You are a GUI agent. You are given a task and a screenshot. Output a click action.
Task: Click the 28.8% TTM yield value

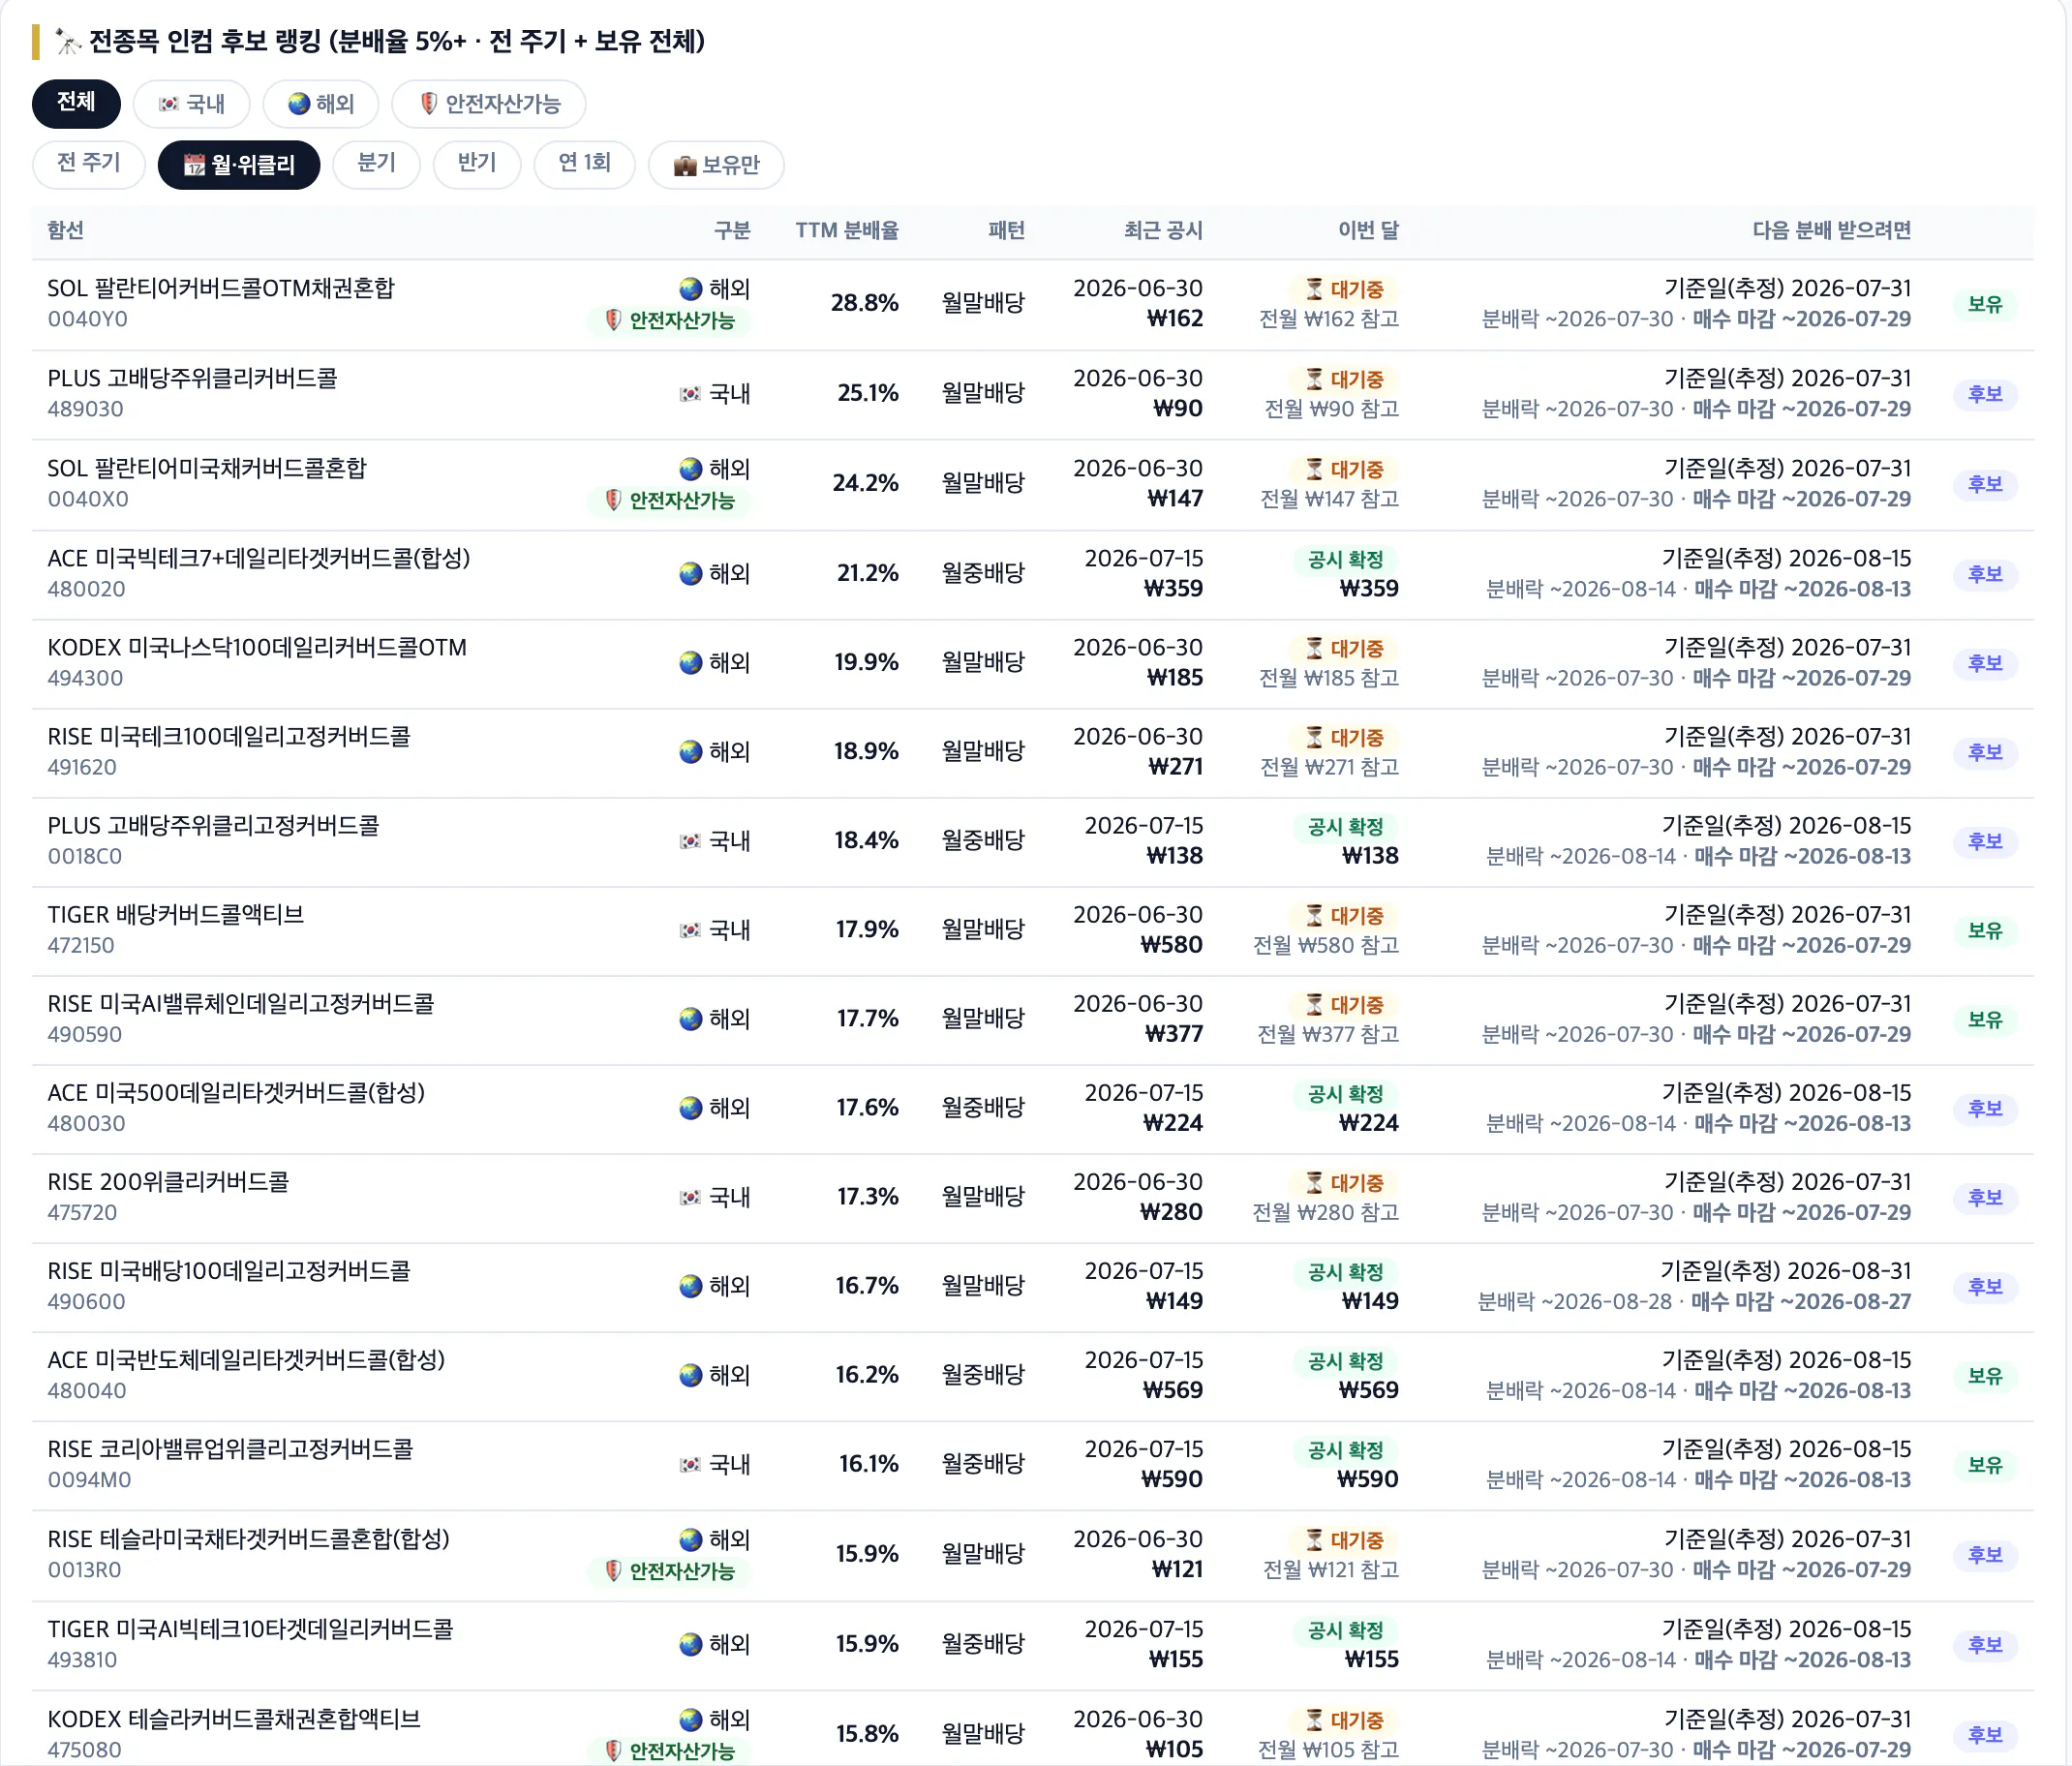(864, 303)
